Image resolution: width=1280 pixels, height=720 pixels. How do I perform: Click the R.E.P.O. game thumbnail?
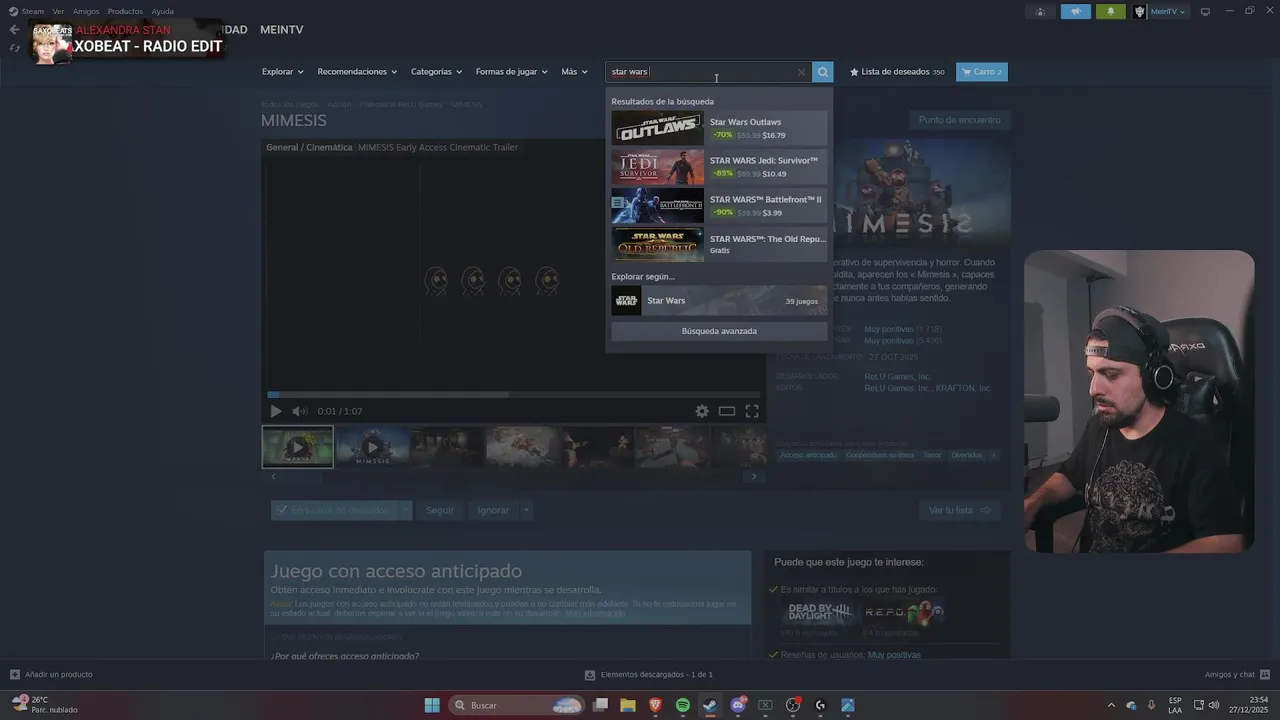point(904,612)
